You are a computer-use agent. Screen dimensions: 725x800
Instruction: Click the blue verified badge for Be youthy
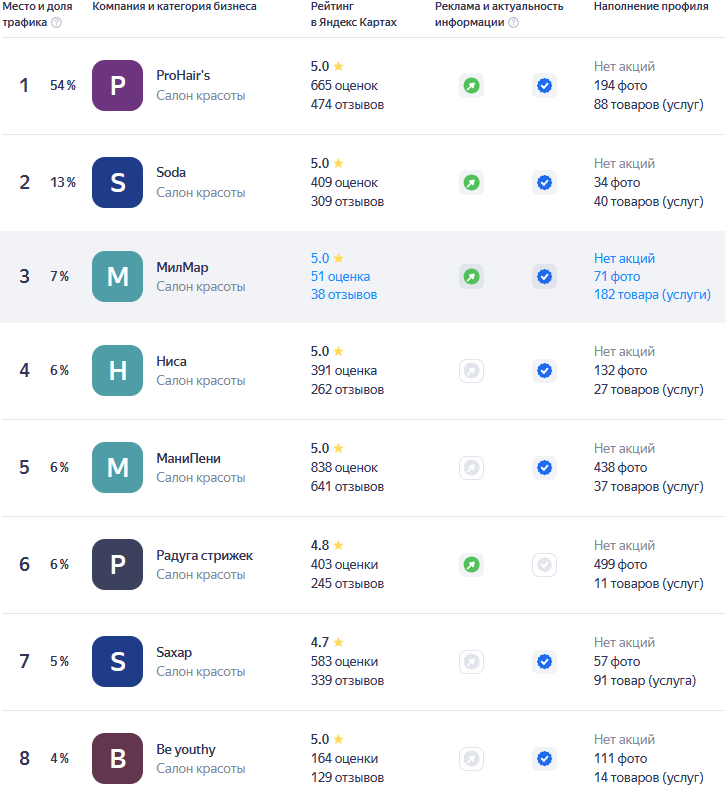(544, 758)
